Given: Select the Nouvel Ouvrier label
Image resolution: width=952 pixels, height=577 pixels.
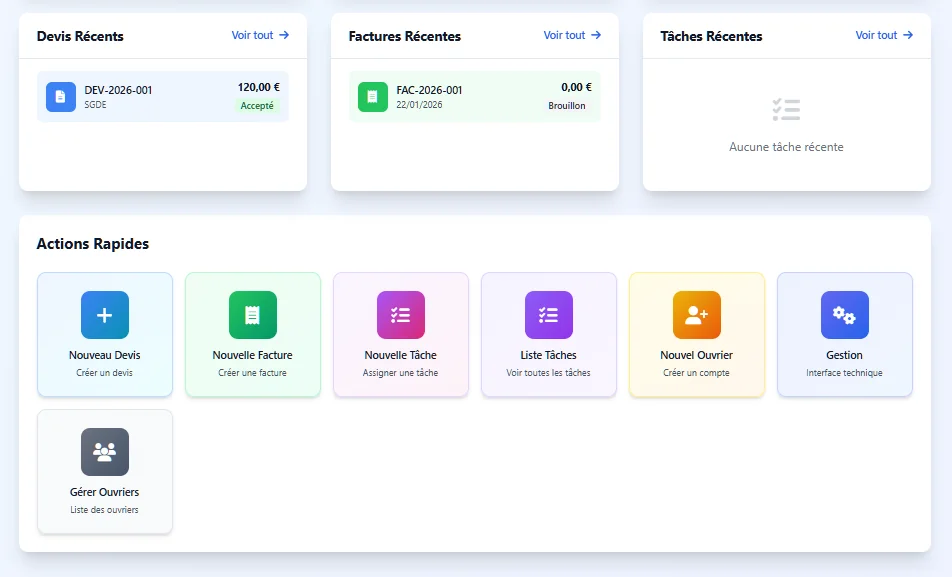Looking at the screenshot, I should click(x=696, y=355).
